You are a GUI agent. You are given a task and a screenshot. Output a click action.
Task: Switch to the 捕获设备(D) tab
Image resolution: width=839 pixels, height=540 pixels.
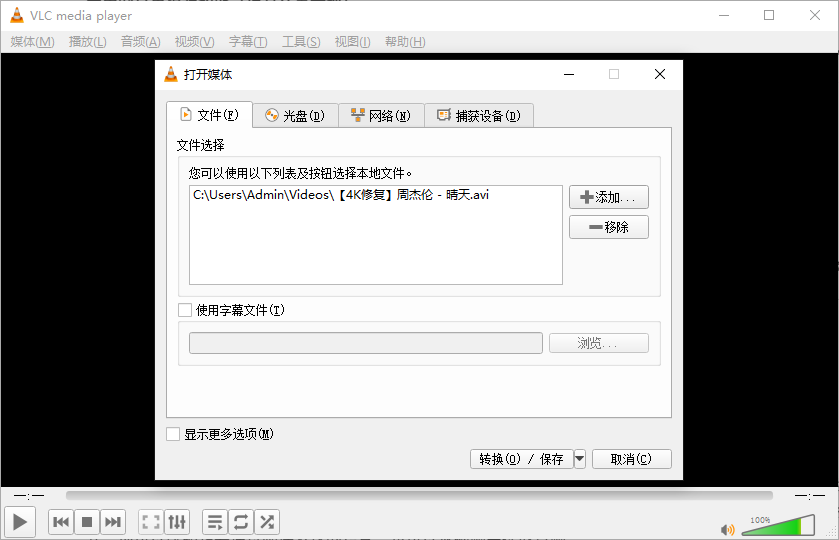pyautogui.click(x=479, y=116)
